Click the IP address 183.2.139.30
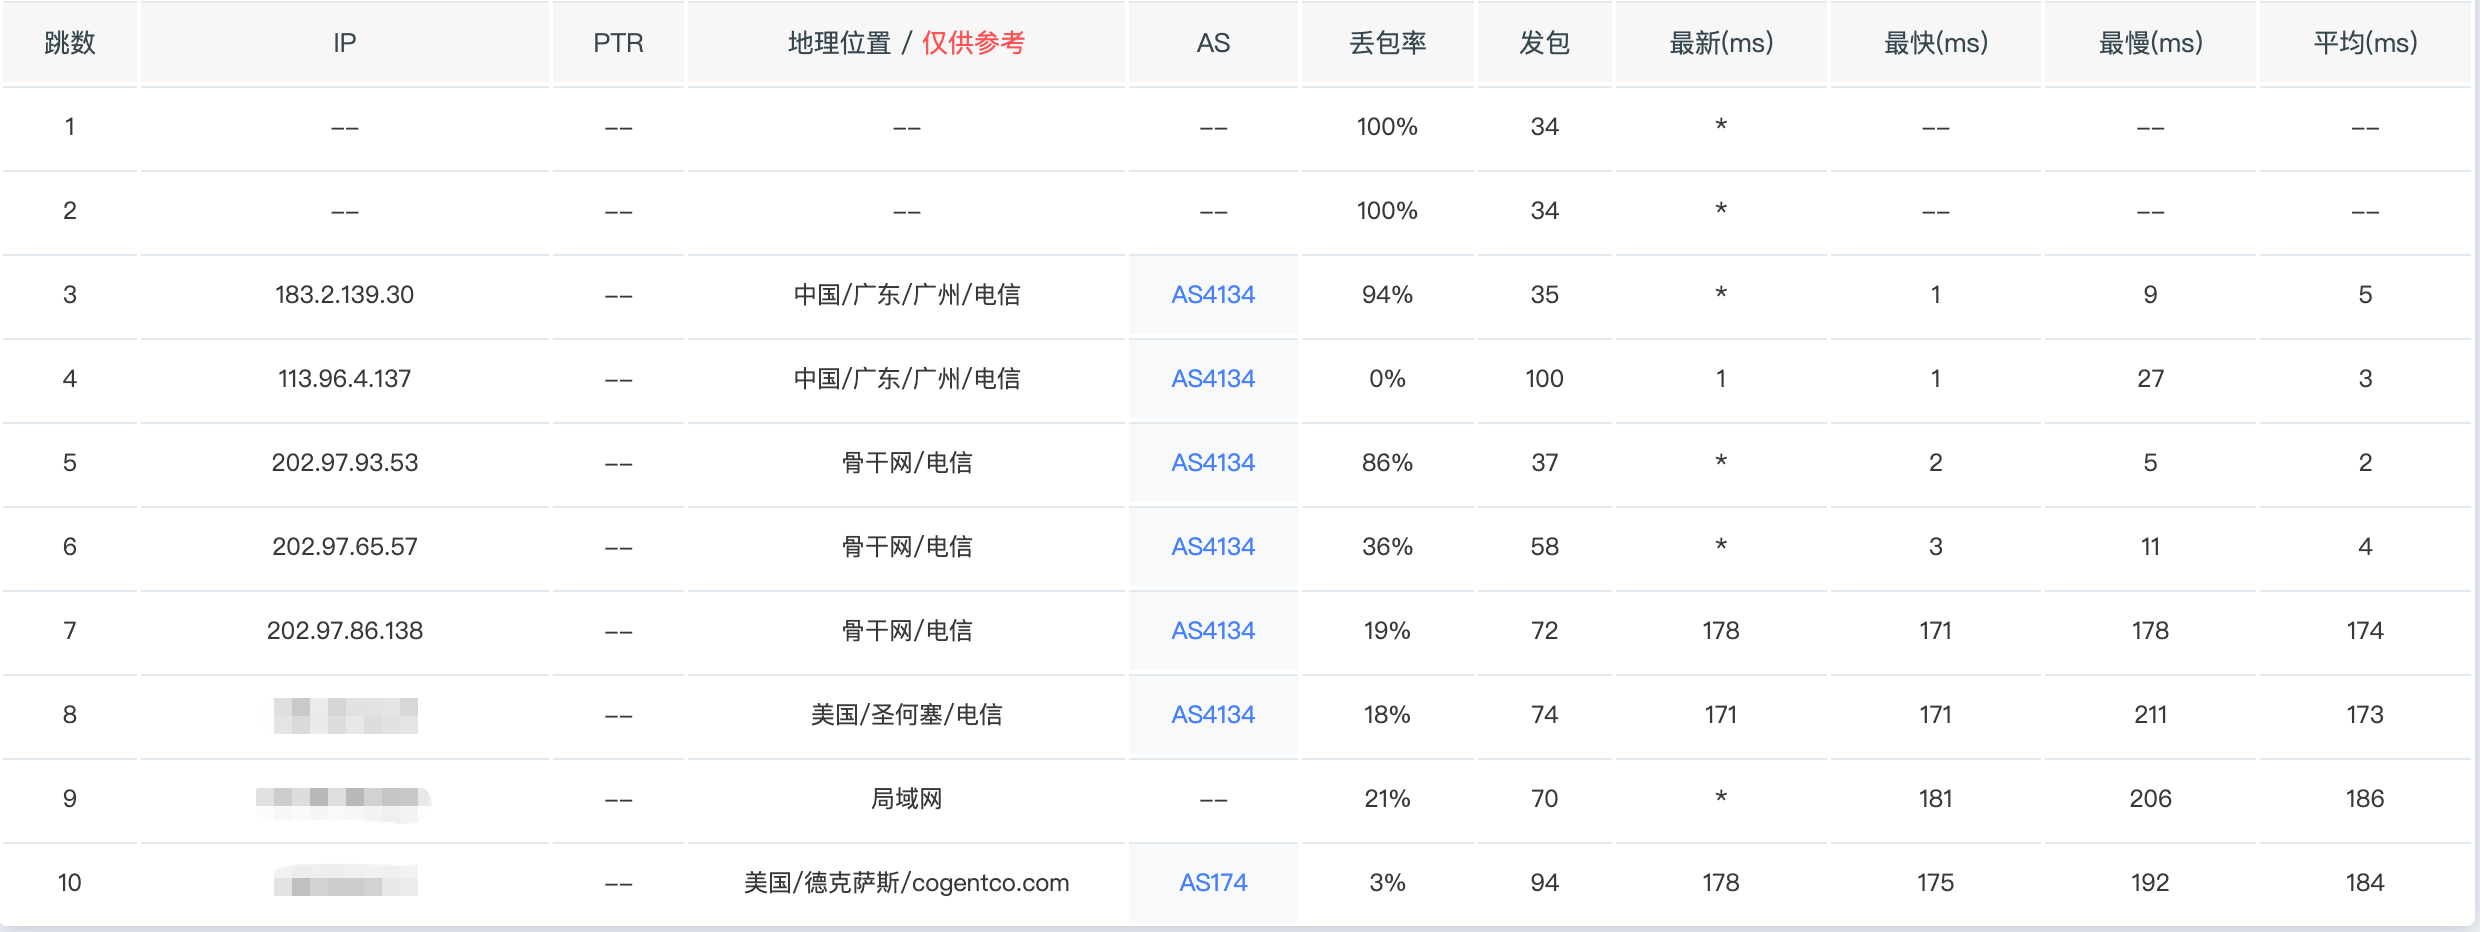 click(x=344, y=295)
